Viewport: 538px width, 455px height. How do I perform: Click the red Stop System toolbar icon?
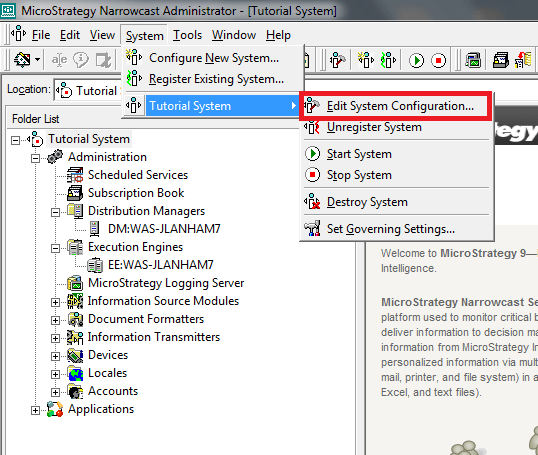(438, 61)
